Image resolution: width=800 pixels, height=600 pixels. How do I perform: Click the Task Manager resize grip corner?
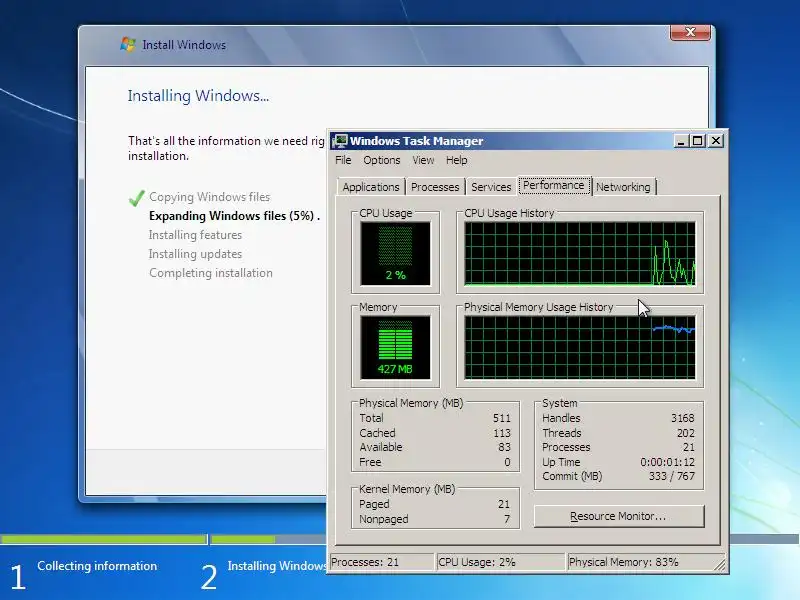click(720, 565)
